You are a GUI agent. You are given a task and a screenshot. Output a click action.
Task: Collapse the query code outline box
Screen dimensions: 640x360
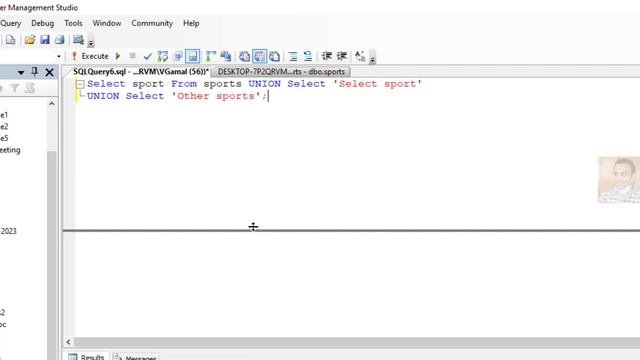(x=80, y=84)
